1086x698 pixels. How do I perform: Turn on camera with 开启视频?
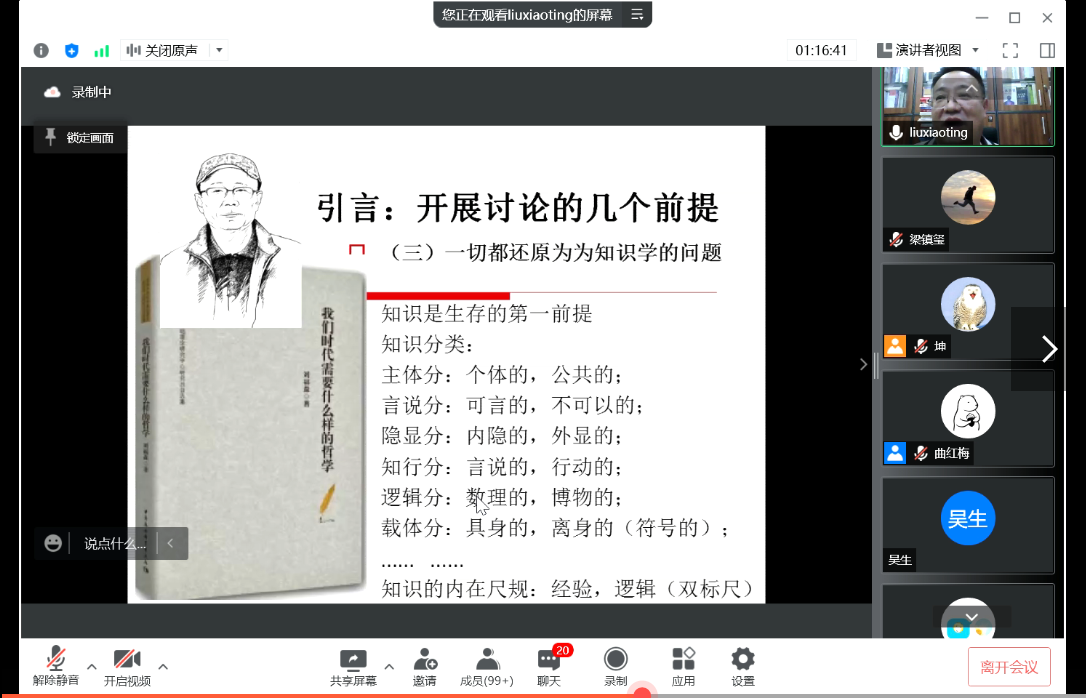127,666
